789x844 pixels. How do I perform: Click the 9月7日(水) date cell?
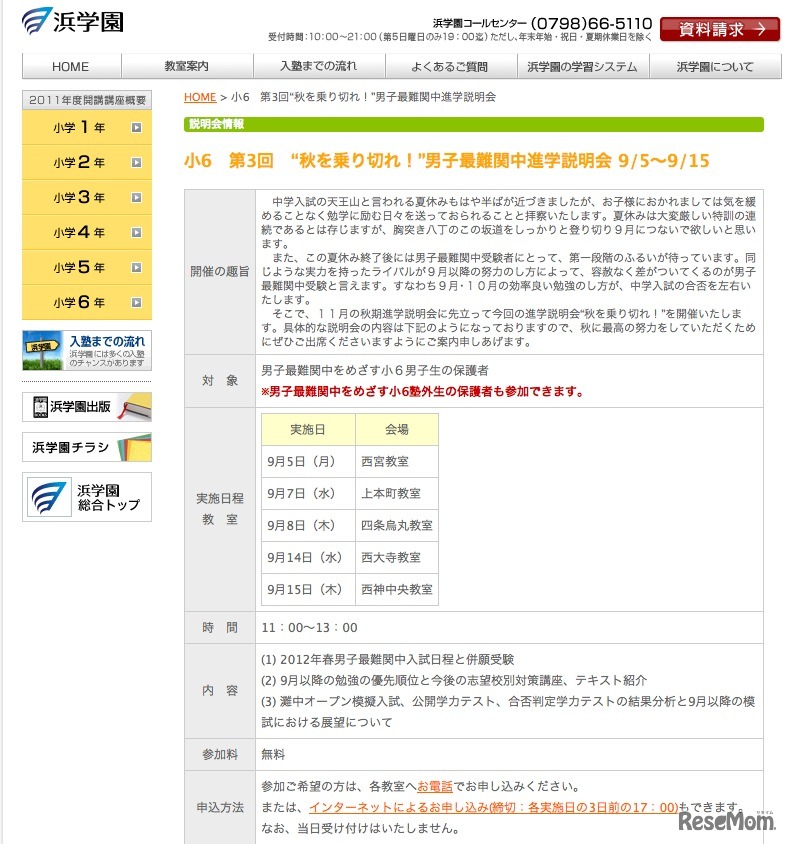[x=308, y=493]
